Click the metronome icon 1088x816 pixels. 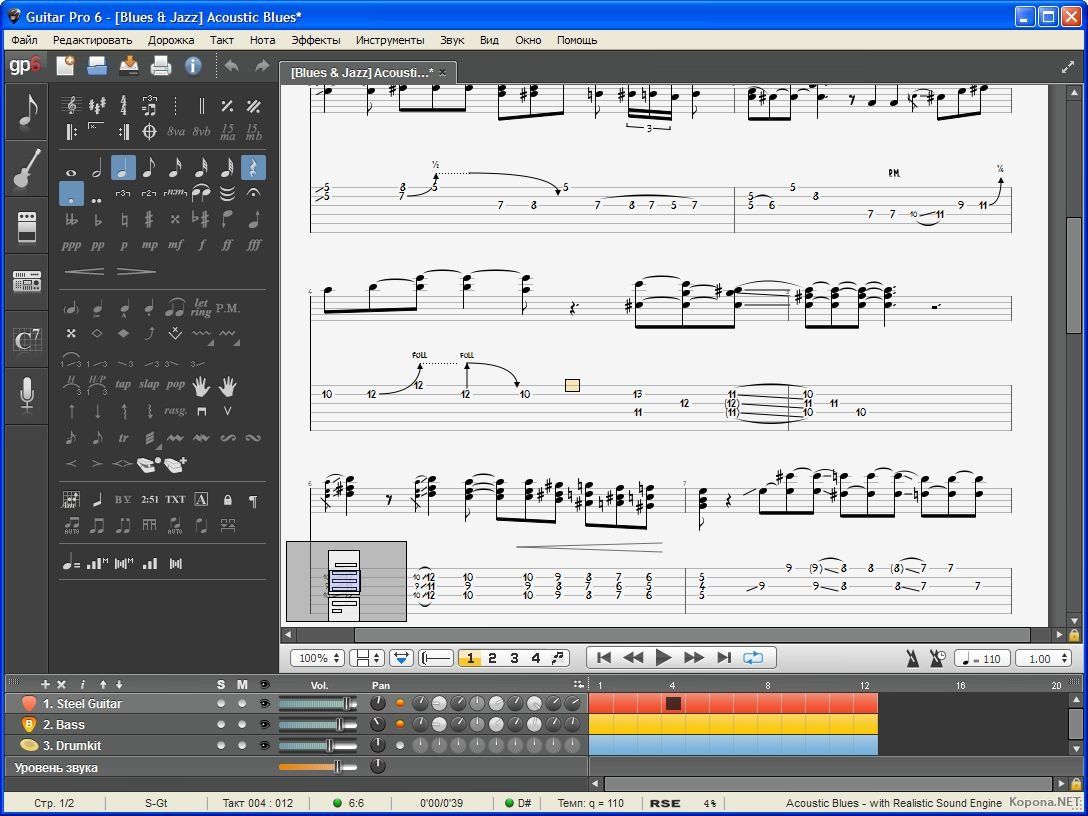point(913,658)
